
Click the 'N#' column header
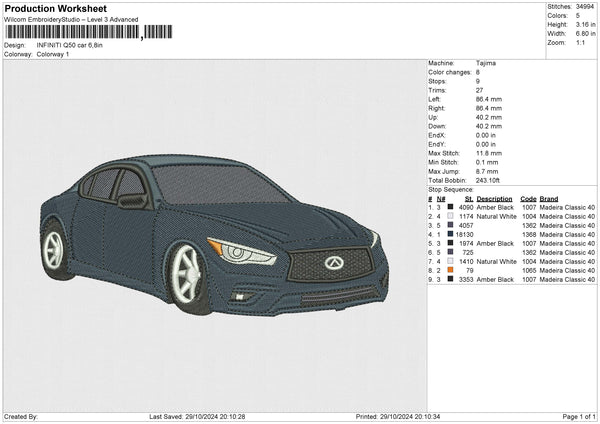click(441, 199)
